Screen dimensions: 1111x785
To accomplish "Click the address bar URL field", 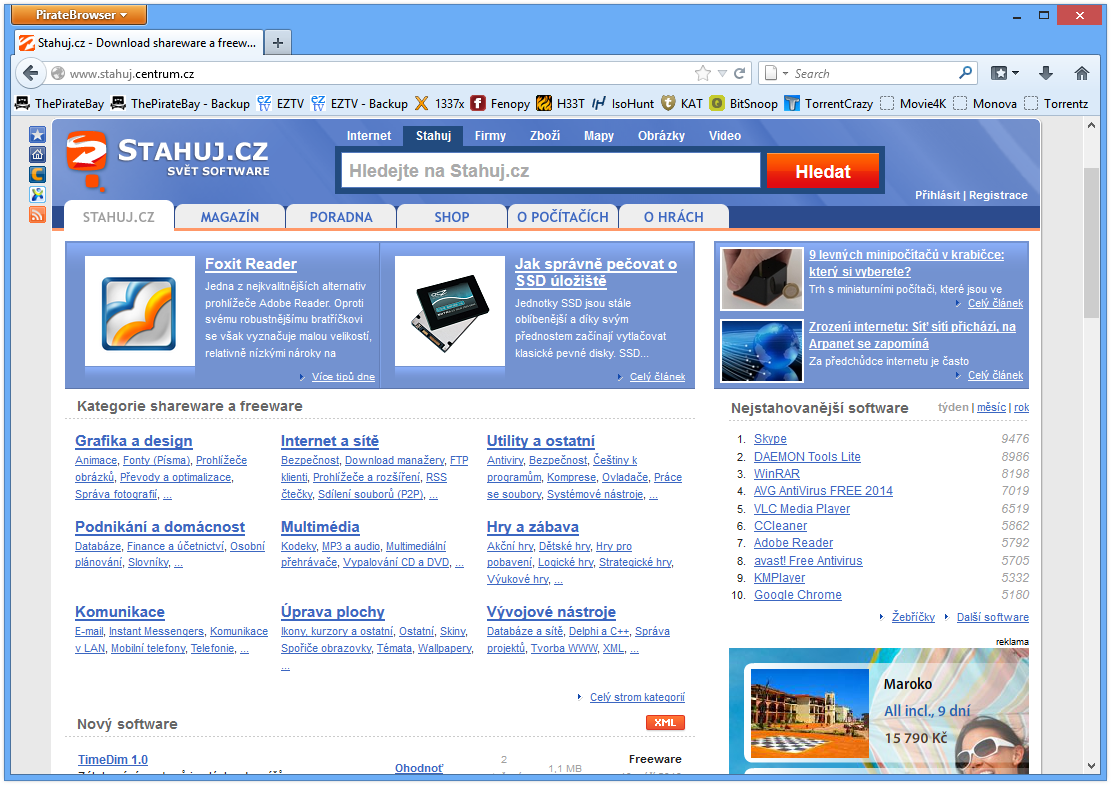I will click(379, 73).
